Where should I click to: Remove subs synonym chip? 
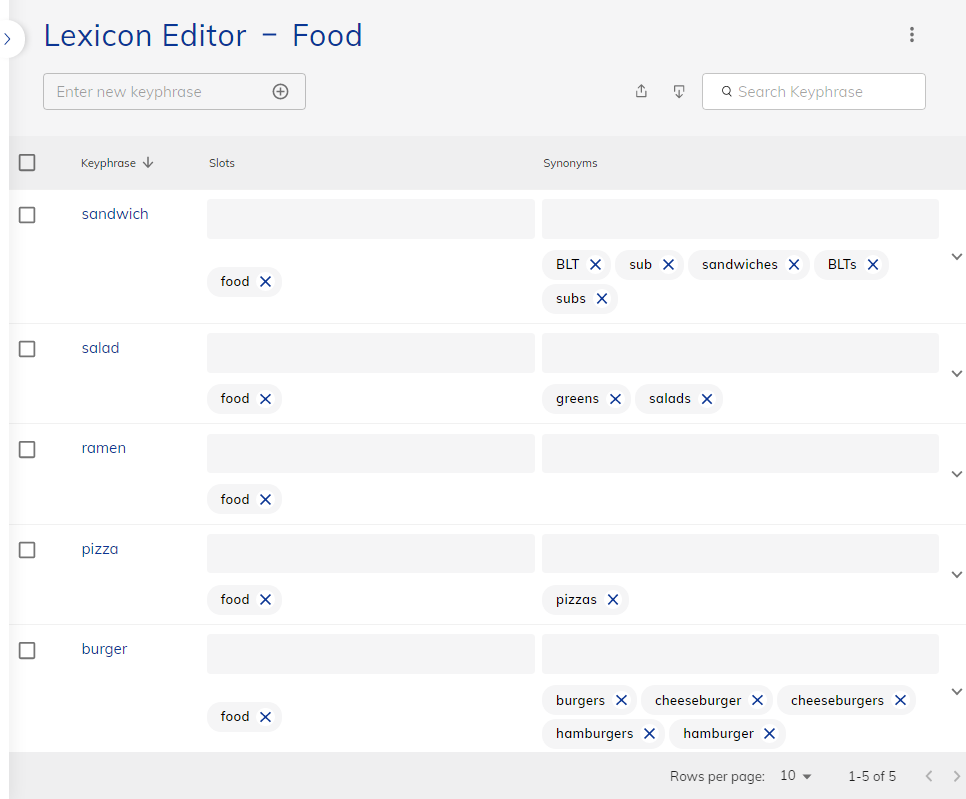pyautogui.click(x=602, y=298)
